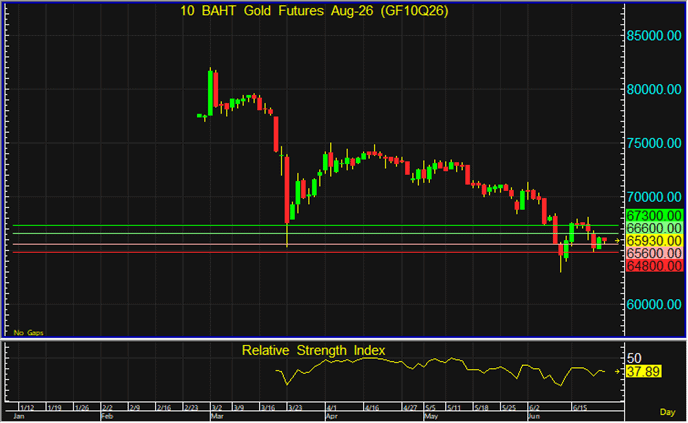Select the 5/11 date label
This screenshot has width=688, height=423.
(x=454, y=408)
